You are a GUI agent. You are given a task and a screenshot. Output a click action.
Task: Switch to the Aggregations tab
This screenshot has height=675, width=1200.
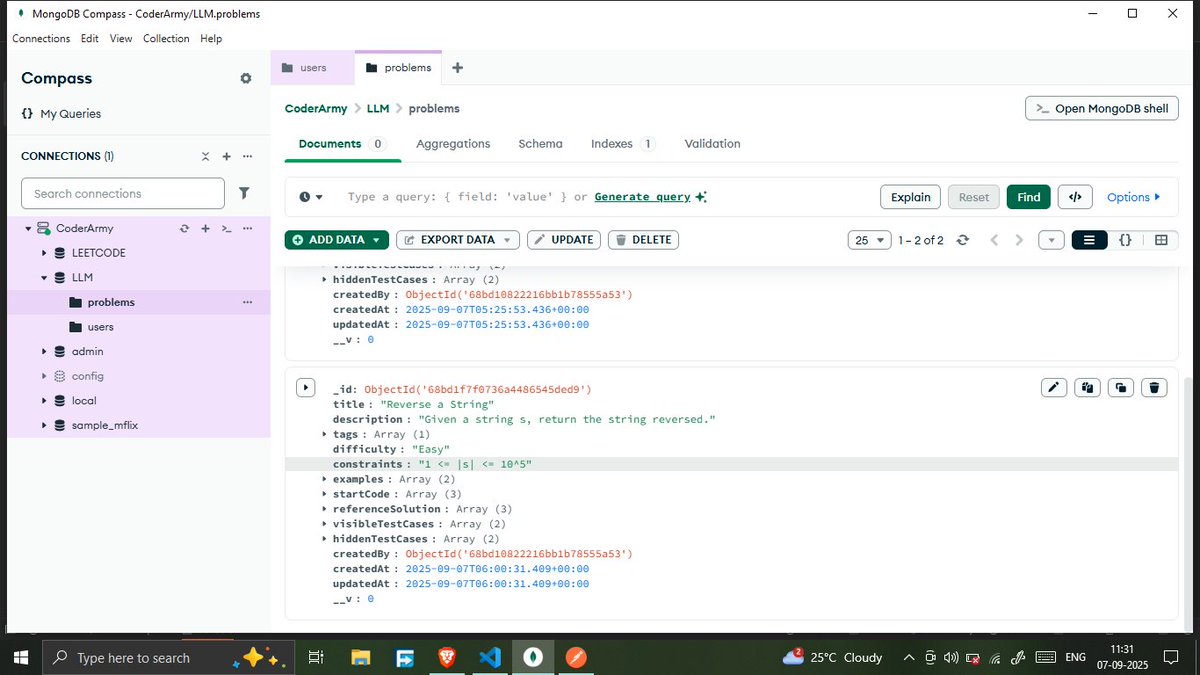453,144
